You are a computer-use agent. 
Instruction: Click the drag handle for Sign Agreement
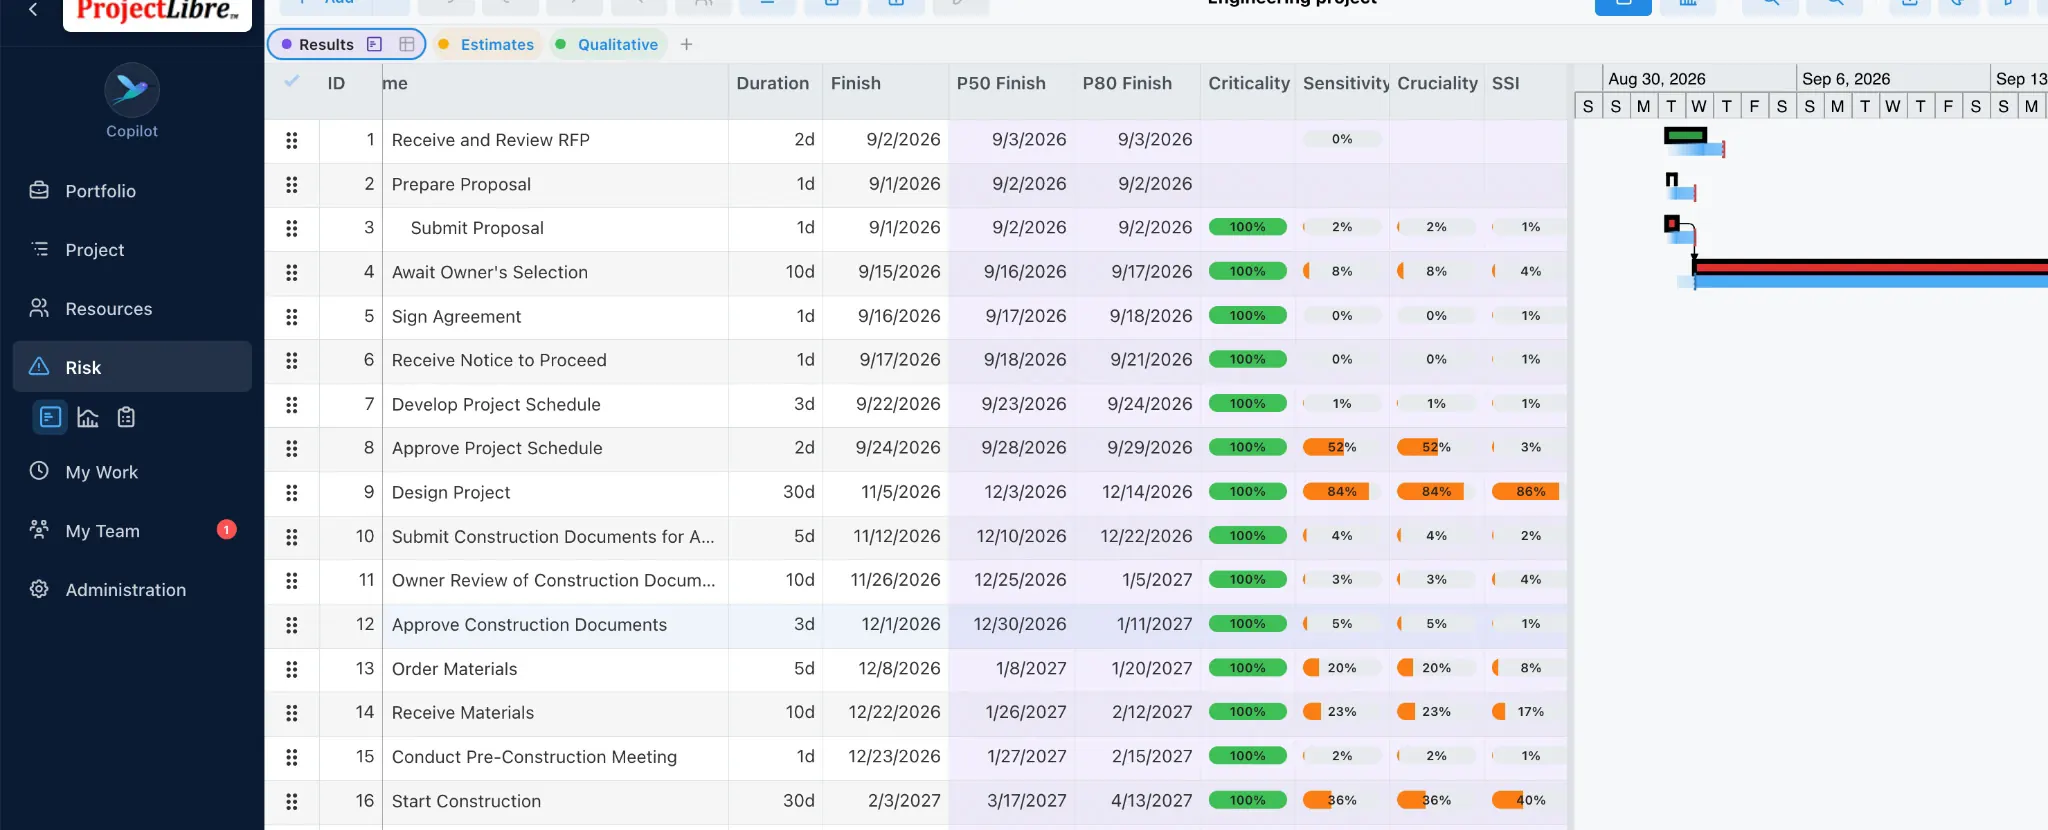292,316
